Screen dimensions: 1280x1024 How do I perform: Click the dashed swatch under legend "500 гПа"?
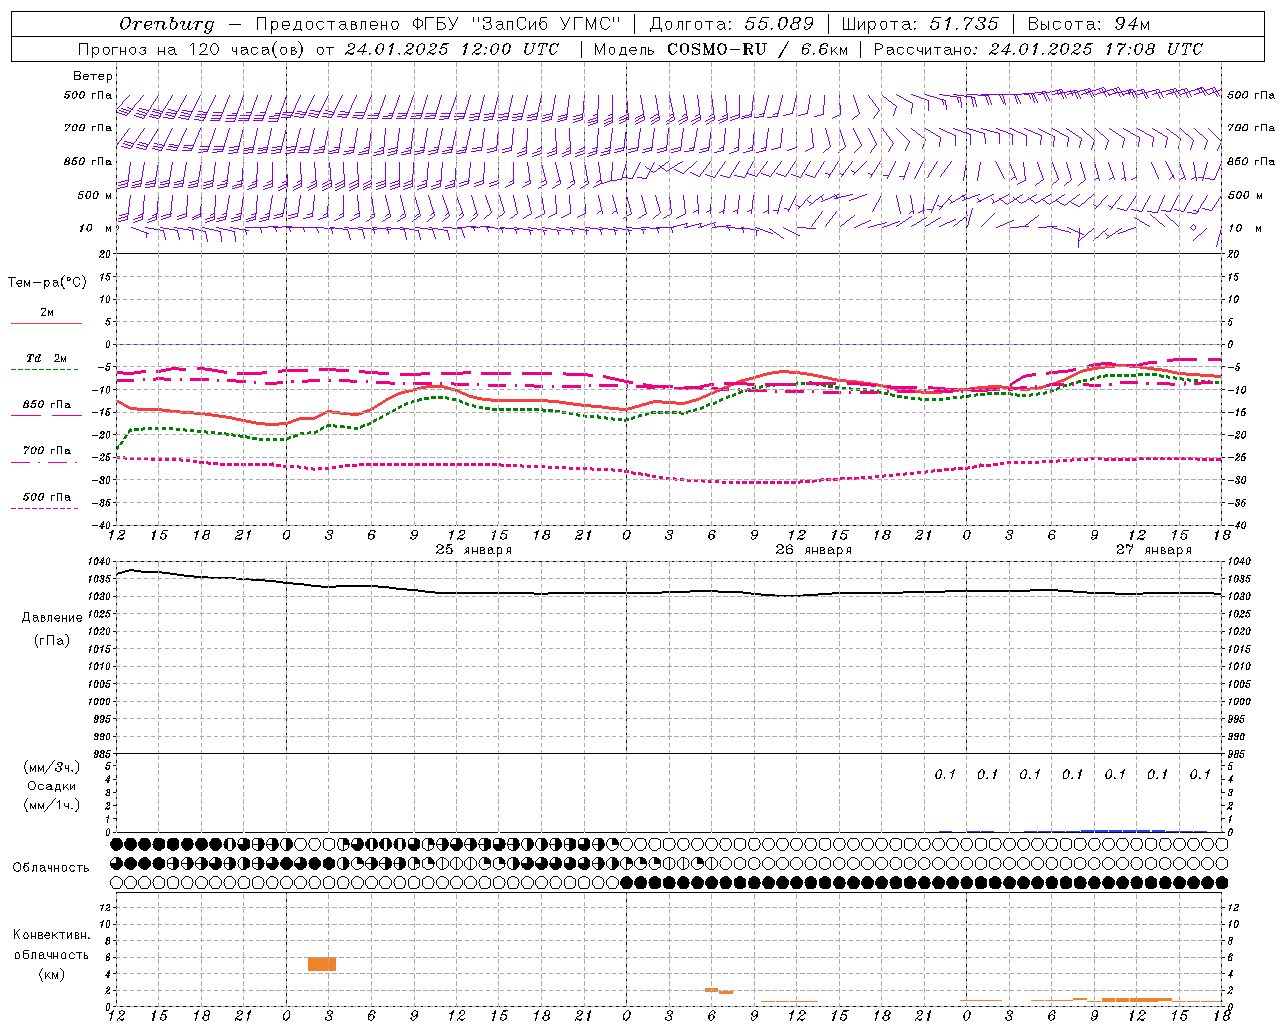click(x=44, y=509)
